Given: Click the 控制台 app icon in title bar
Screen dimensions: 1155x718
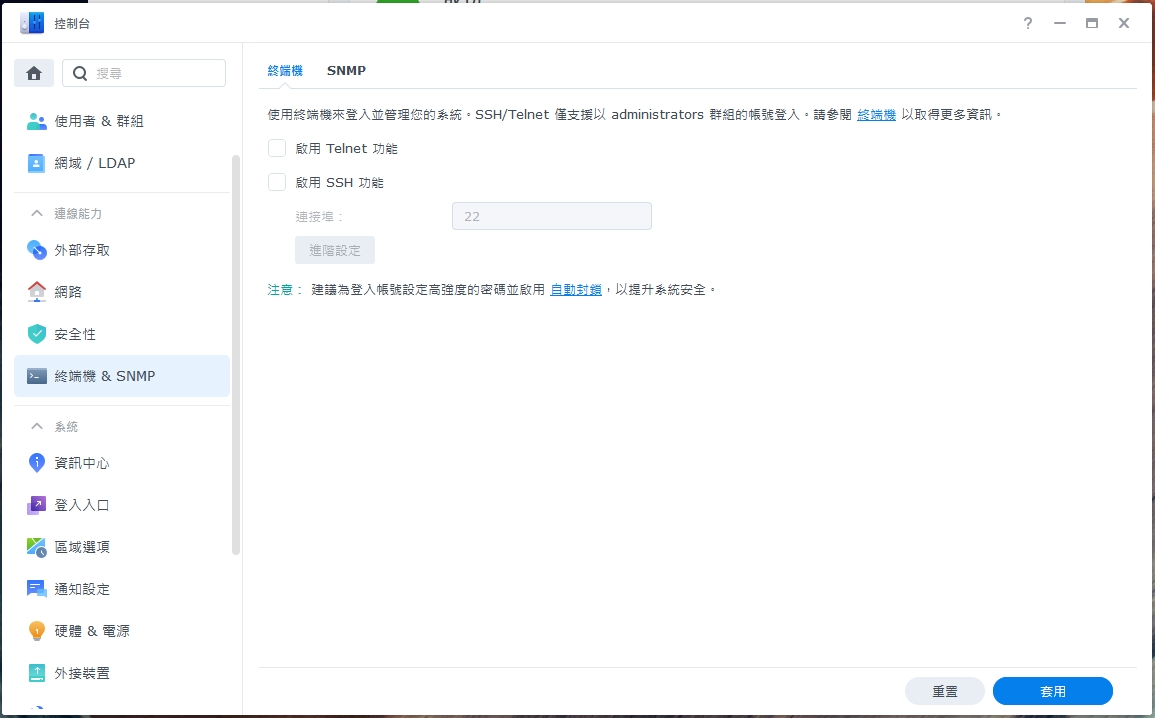Looking at the screenshot, I should point(32,23).
